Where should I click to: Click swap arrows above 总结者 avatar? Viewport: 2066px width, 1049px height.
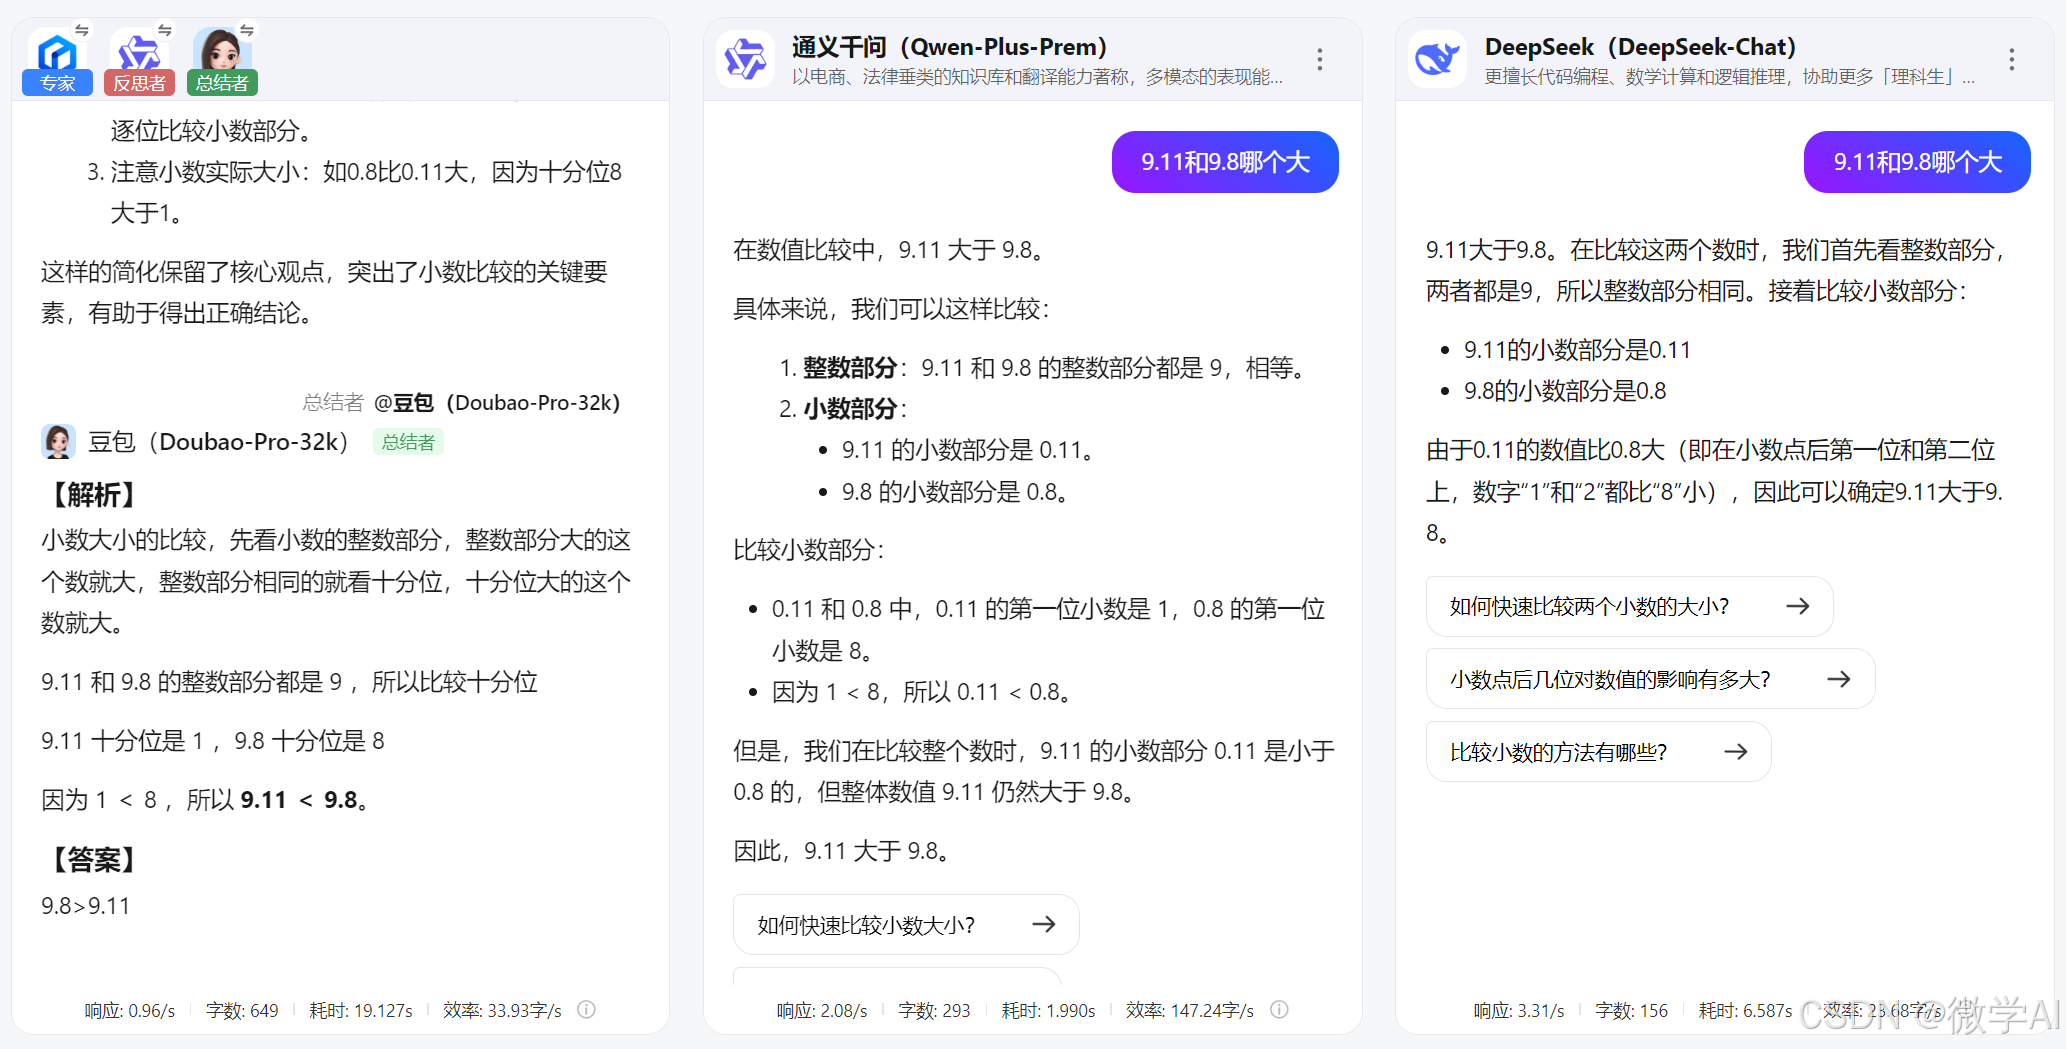(x=247, y=30)
